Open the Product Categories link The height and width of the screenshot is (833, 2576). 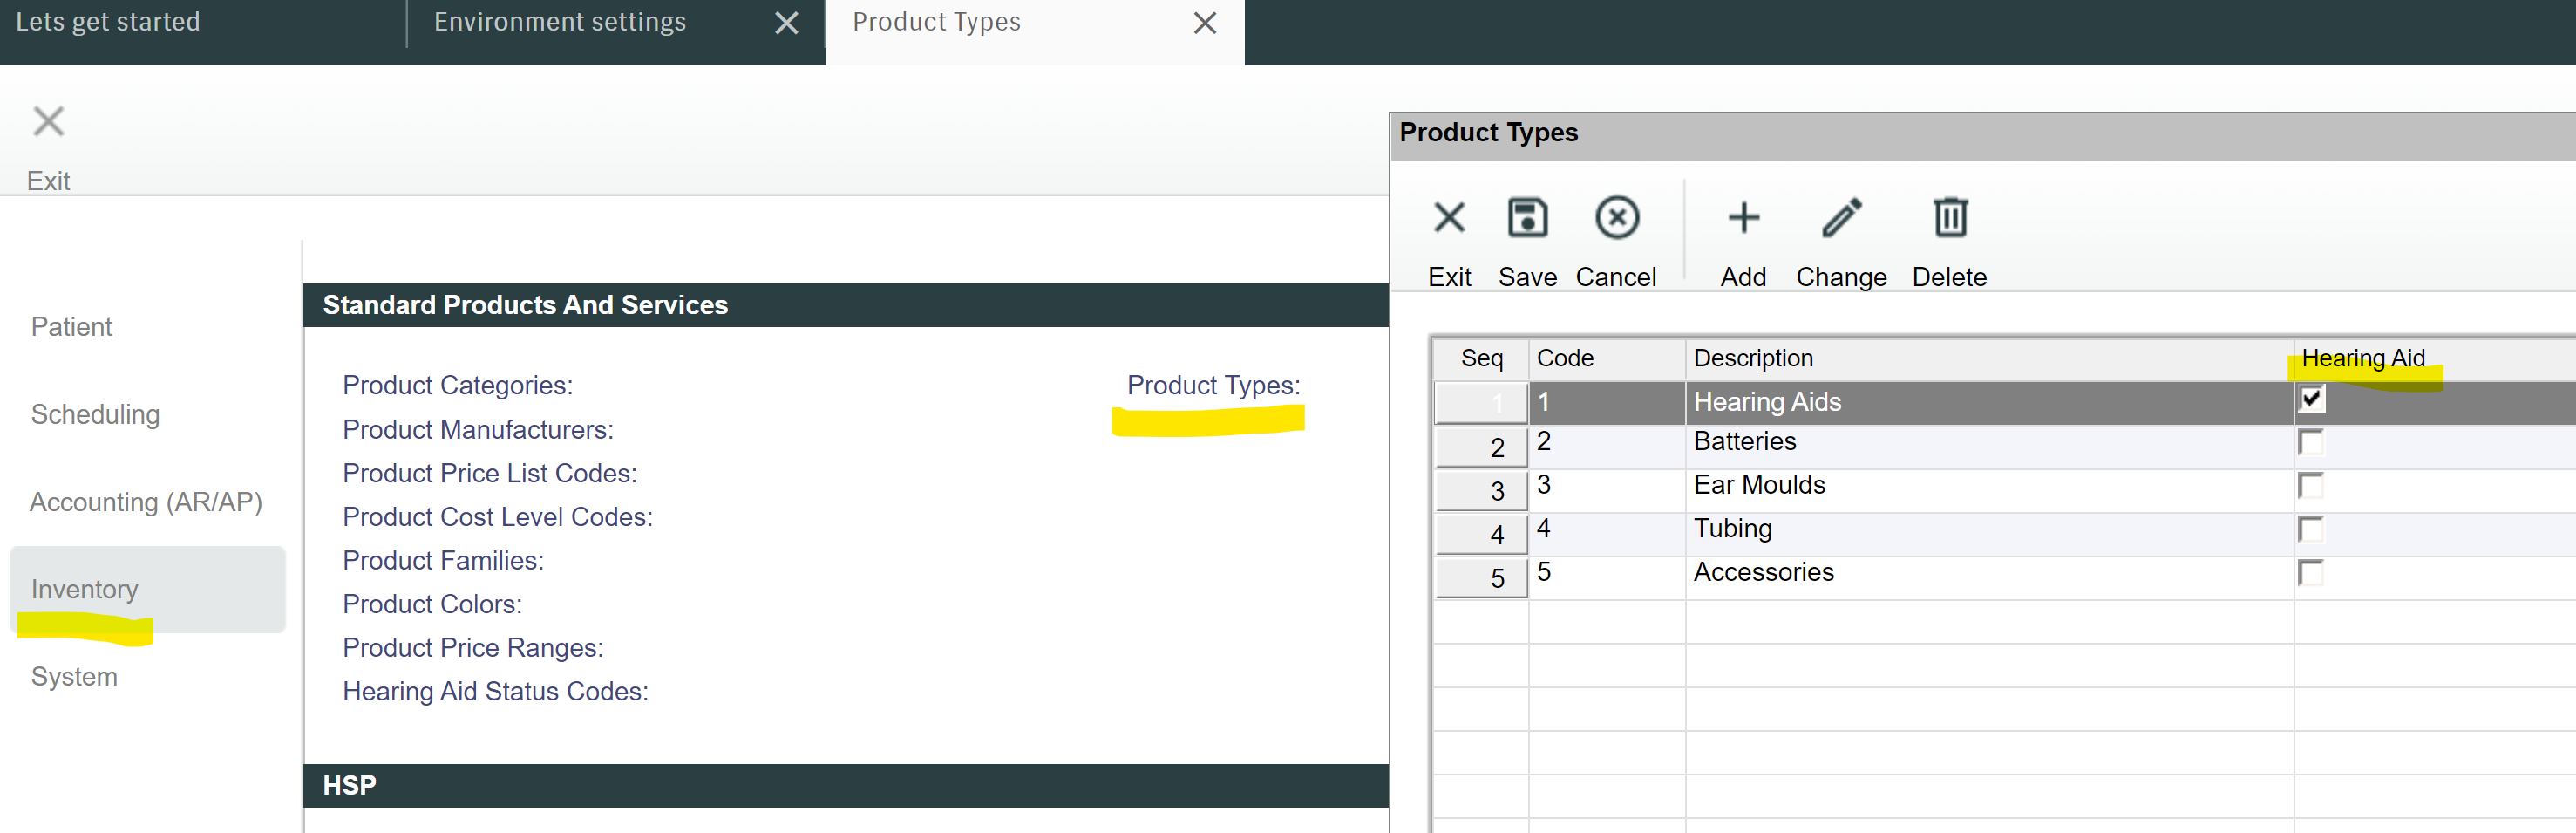tap(457, 385)
